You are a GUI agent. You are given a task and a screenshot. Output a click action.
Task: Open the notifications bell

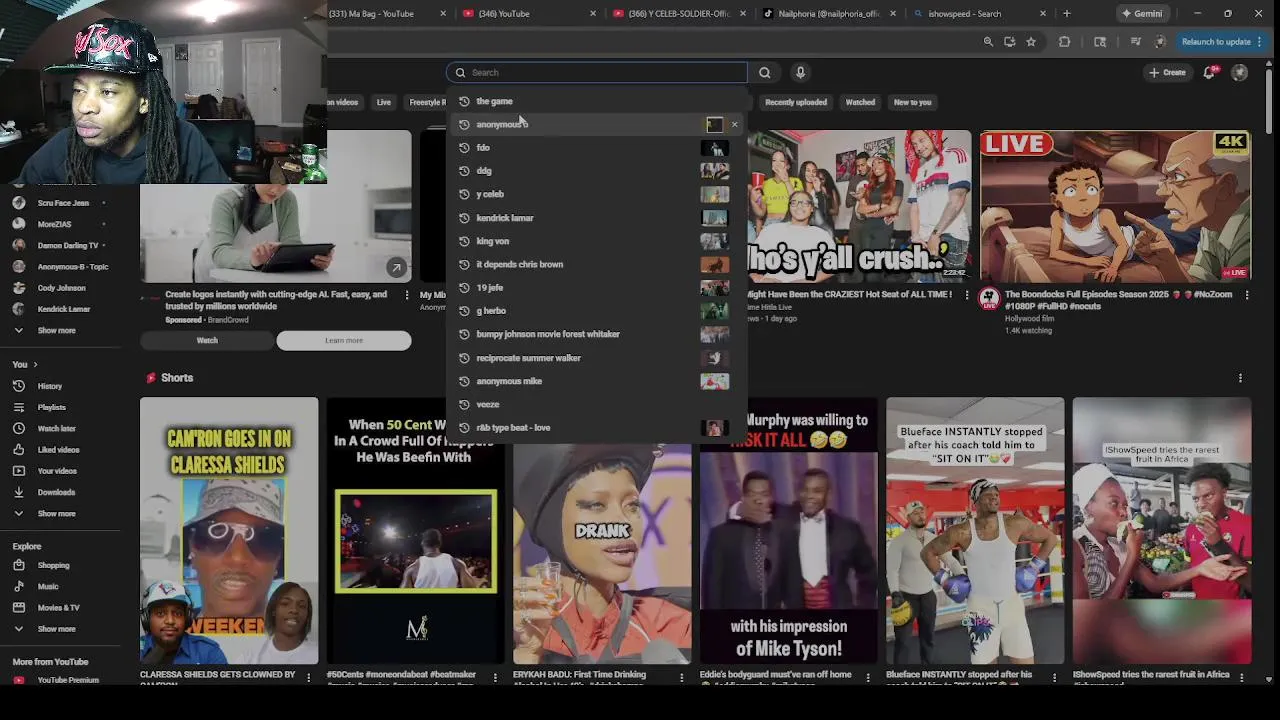[1209, 72]
